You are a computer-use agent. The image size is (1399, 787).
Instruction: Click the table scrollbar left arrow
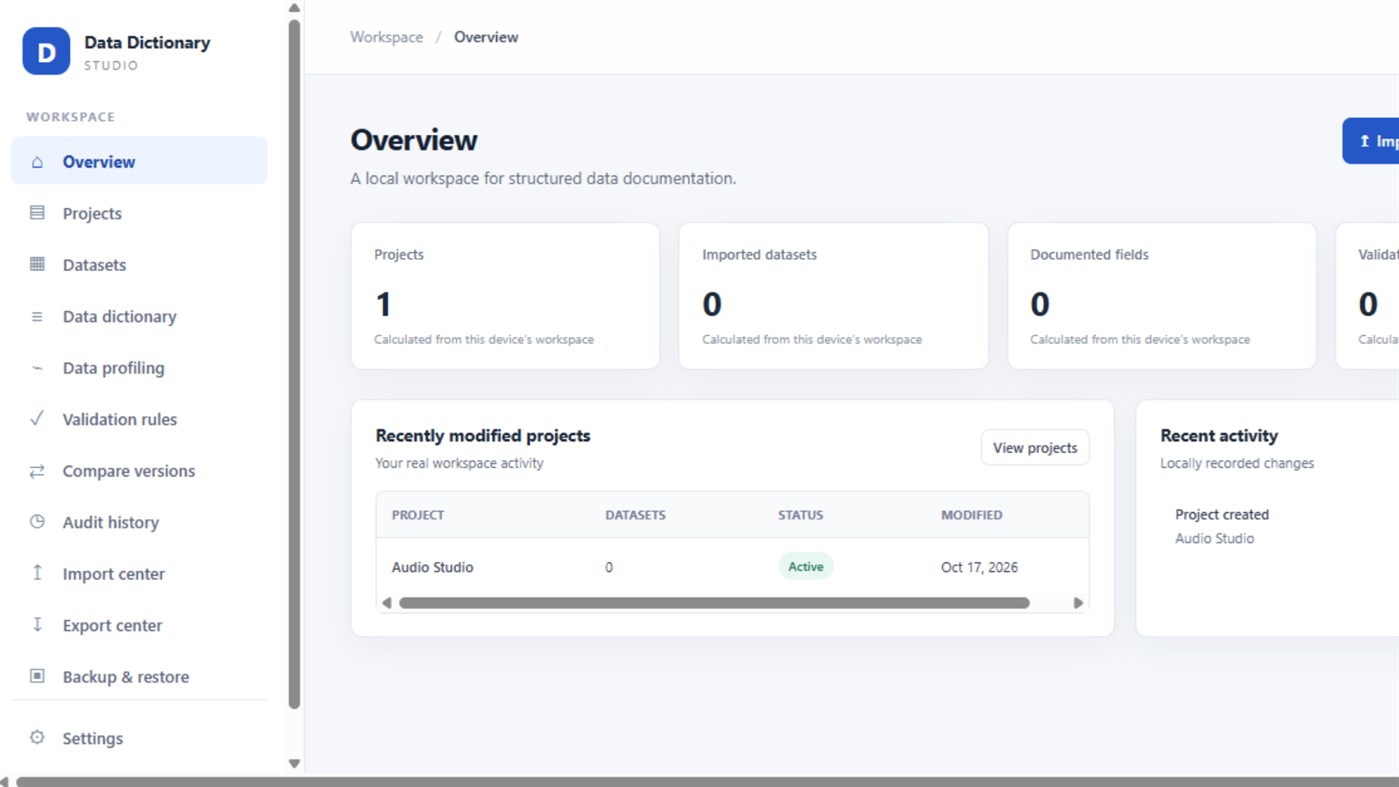[387, 603]
